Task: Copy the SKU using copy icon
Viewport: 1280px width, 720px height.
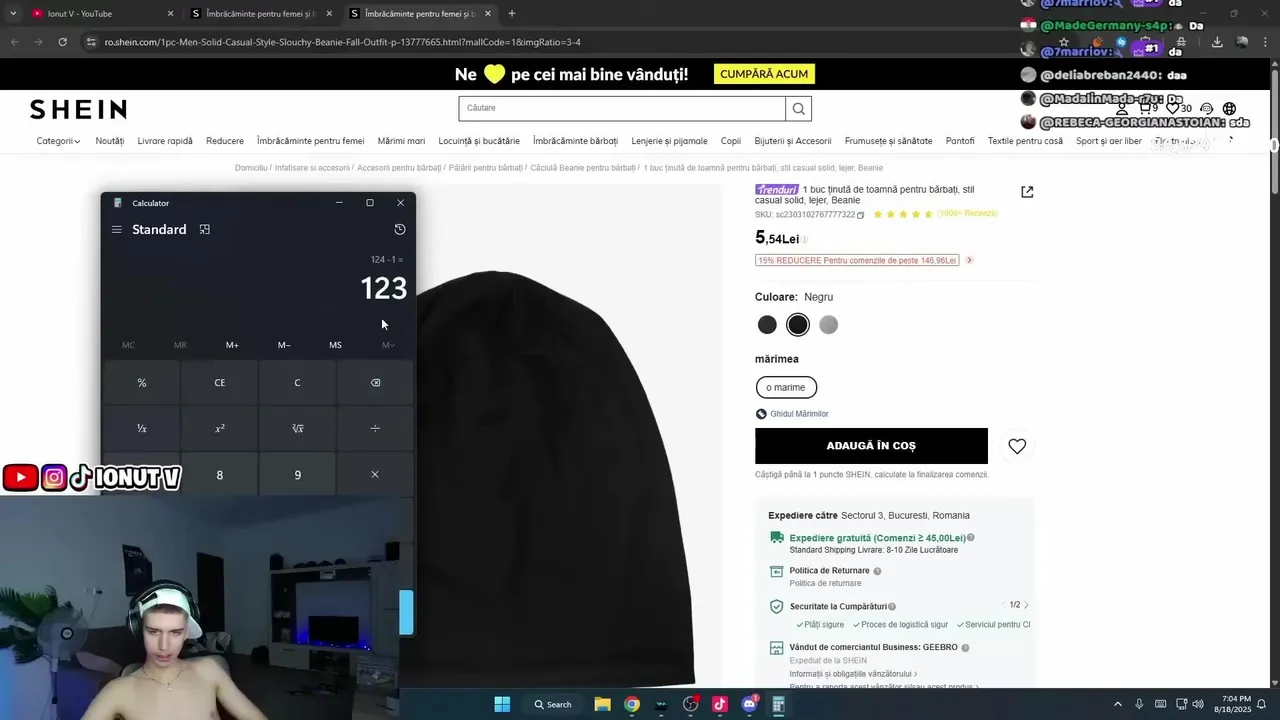Action: (x=861, y=215)
